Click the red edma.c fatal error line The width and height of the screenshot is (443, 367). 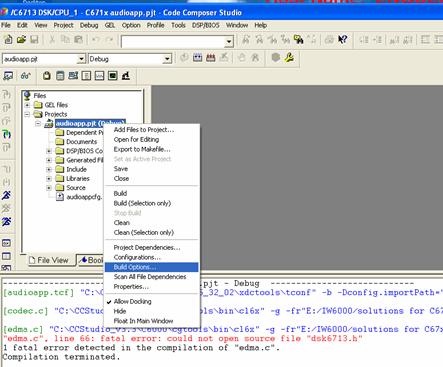[x=183, y=338]
